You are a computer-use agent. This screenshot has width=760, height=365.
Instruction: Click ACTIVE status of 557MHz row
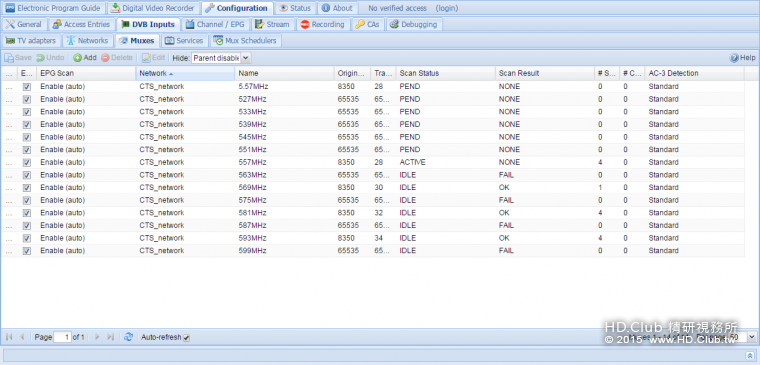pos(411,162)
